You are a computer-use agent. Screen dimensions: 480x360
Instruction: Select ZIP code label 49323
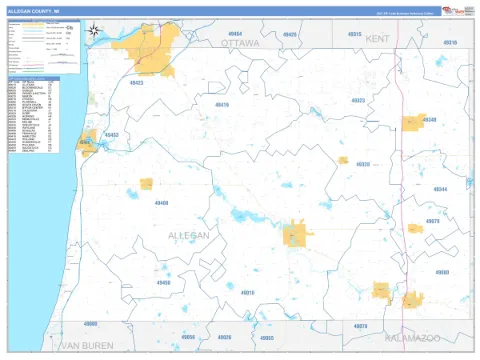pyautogui.click(x=358, y=100)
